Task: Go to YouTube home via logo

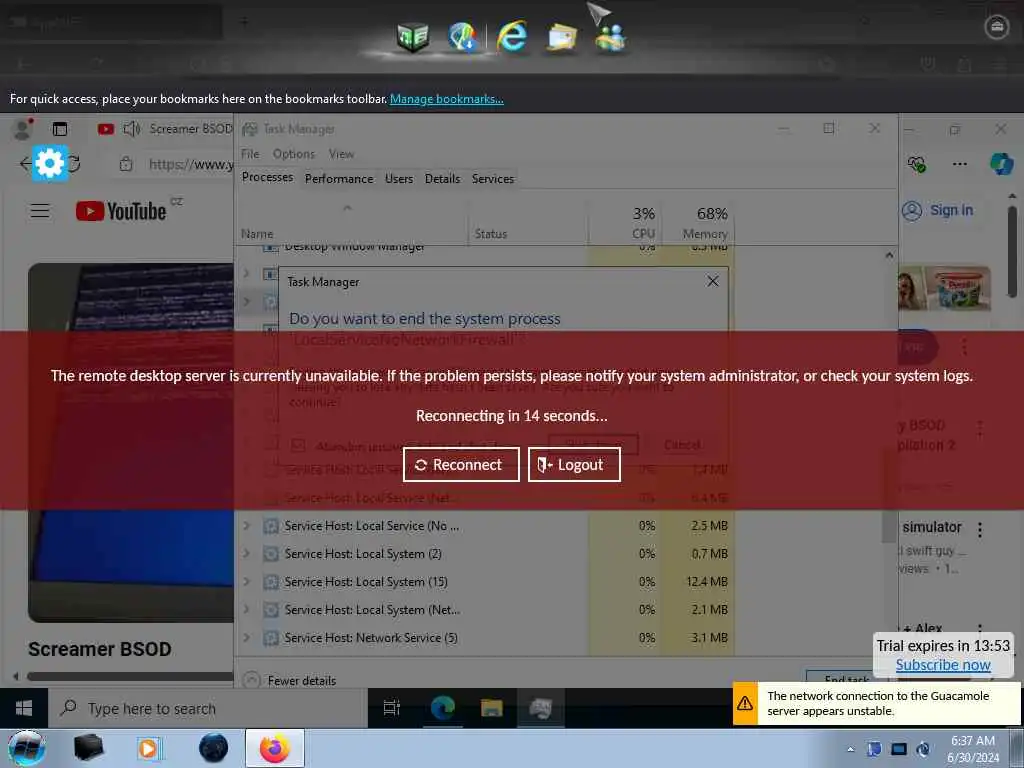Action: [x=121, y=211]
